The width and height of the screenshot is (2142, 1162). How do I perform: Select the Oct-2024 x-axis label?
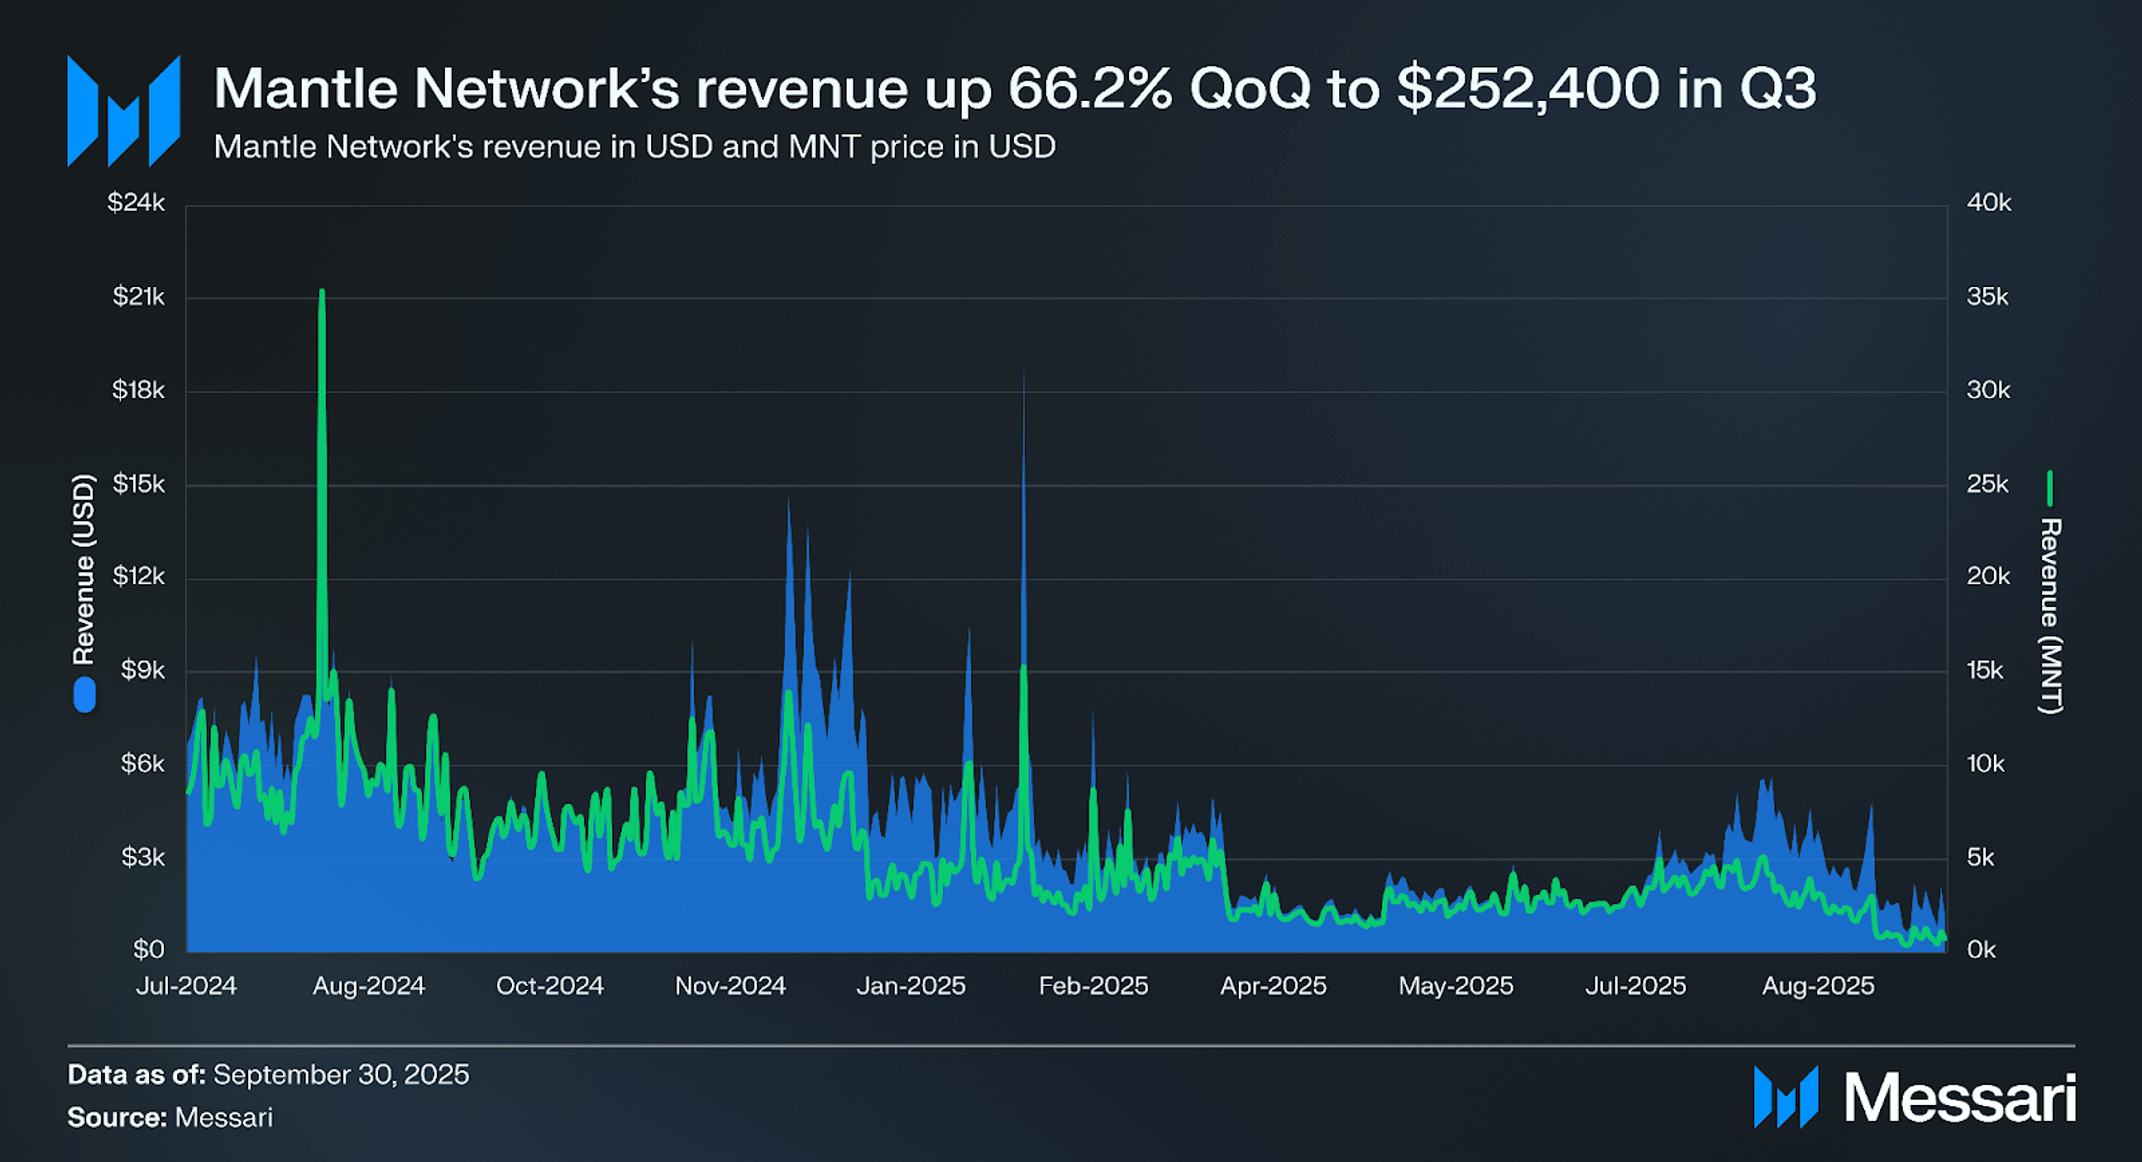pyautogui.click(x=549, y=986)
